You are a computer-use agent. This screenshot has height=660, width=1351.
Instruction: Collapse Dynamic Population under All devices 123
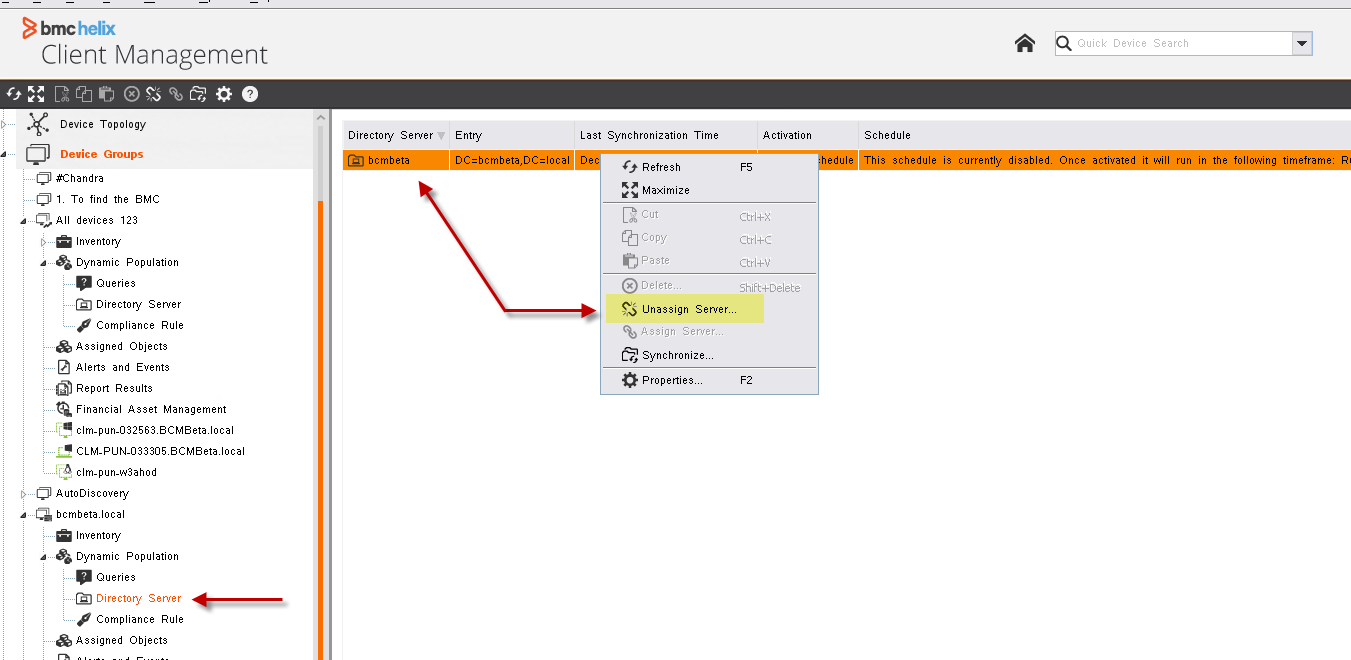[44, 262]
